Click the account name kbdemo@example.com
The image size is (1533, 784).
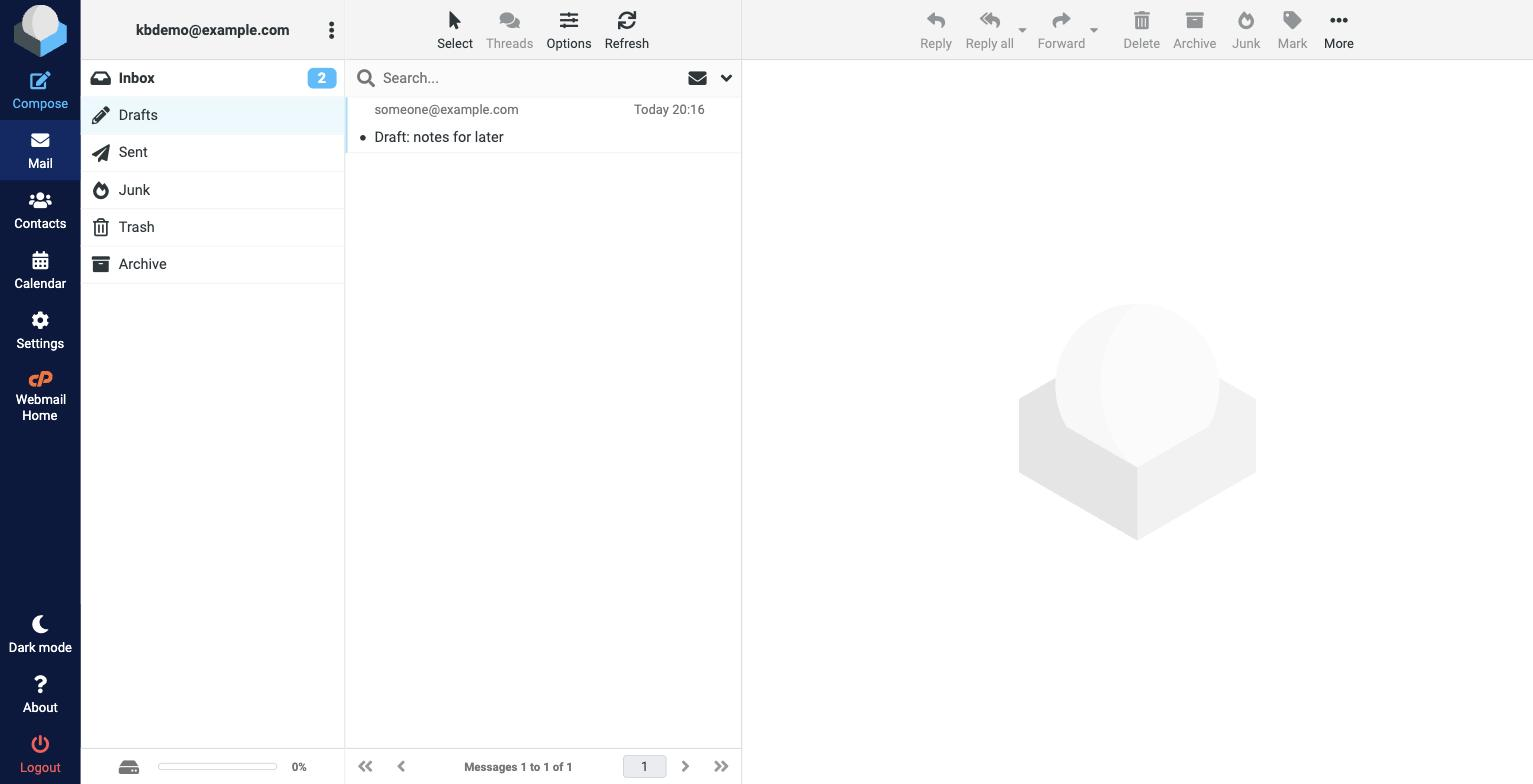[213, 30]
